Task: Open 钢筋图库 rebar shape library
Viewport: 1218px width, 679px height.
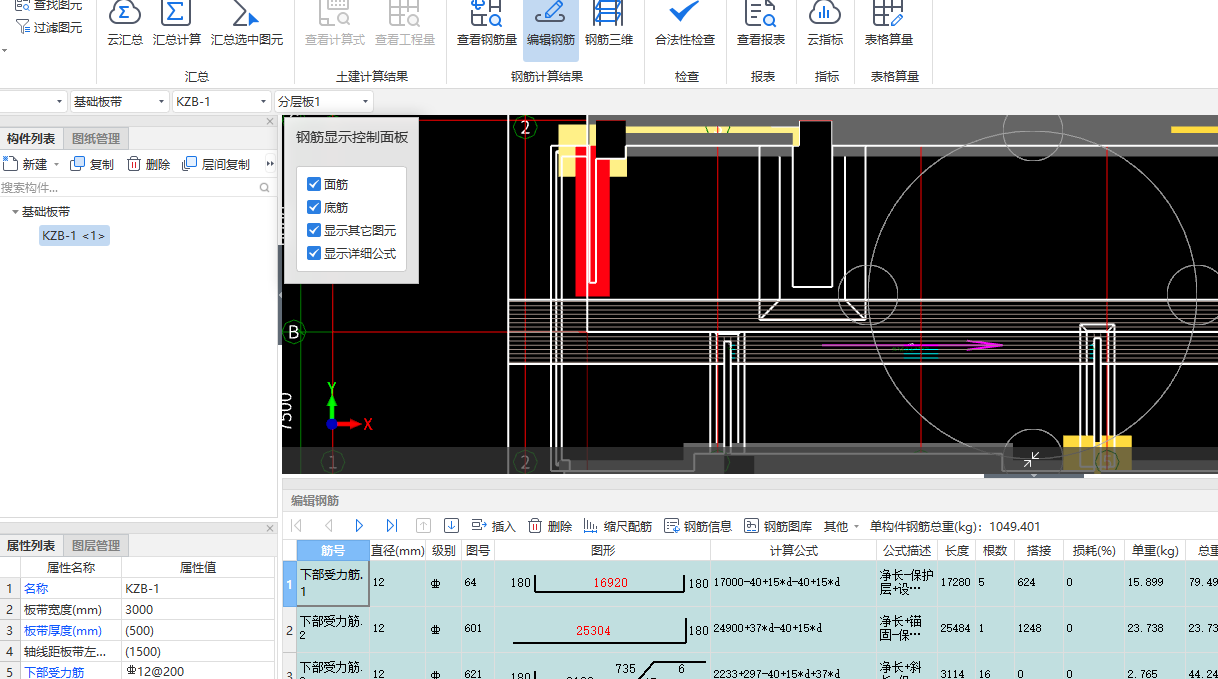Action: pos(778,526)
